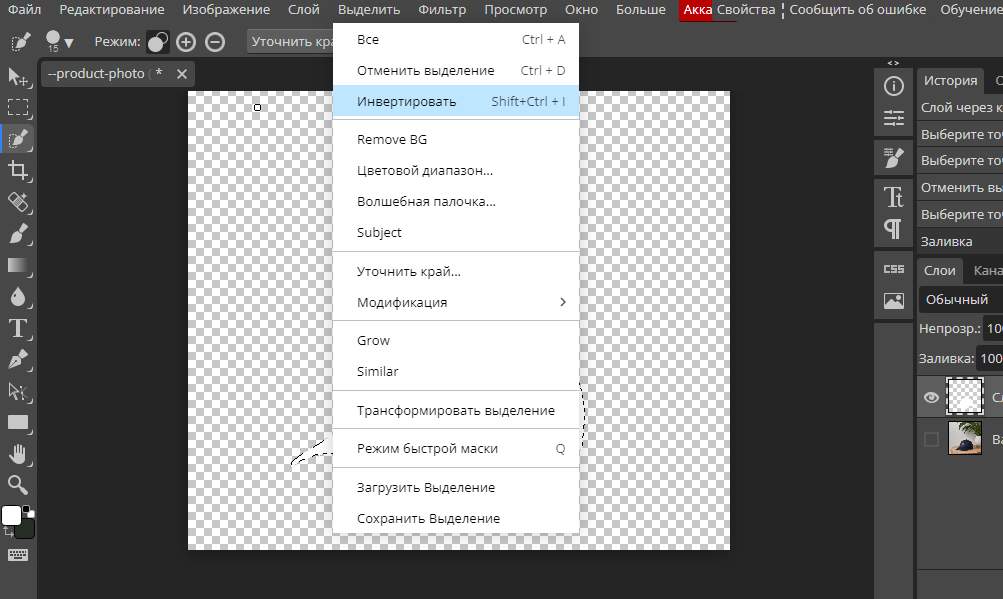Viewport: 1003px width, 599px height.
Task: Click the Уточнить край button in options bar
Action: pos(291,42)
